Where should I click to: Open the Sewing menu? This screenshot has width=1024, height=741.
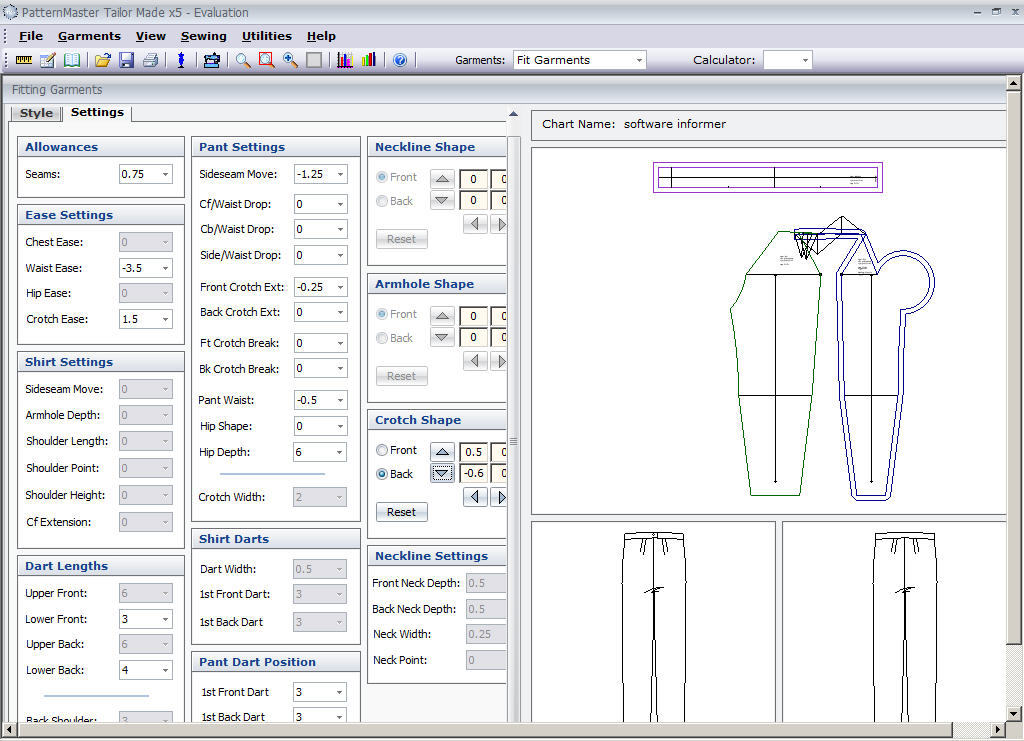204,36
